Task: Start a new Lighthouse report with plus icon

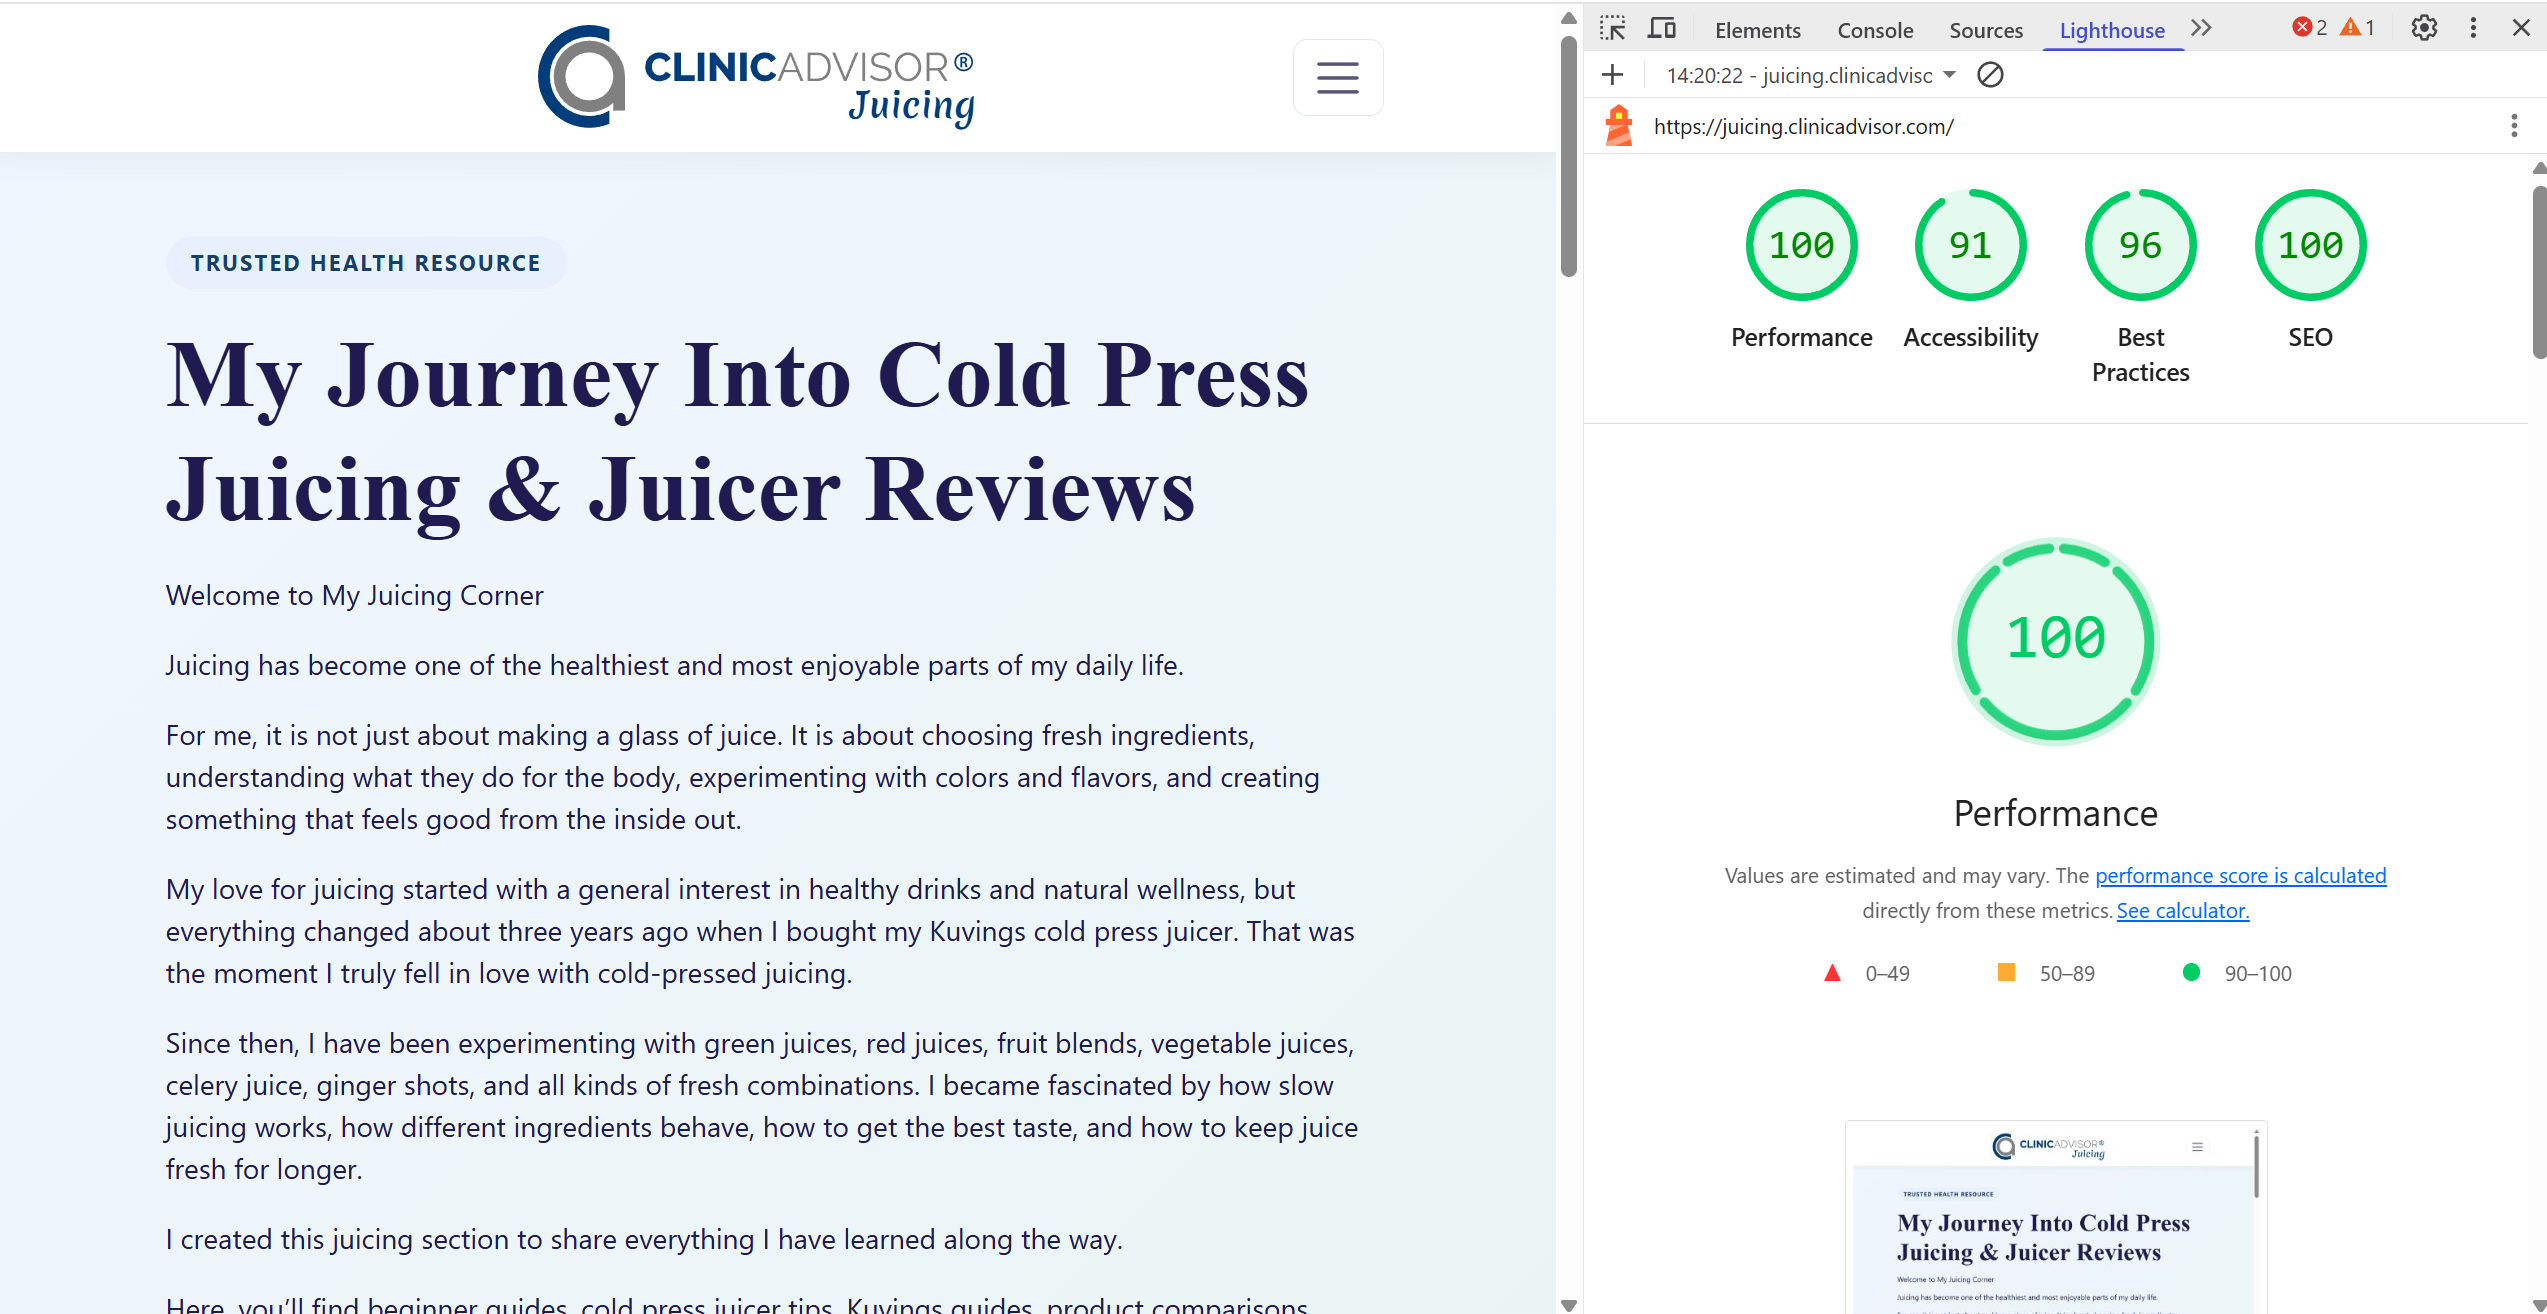Action: (1612, 75)
